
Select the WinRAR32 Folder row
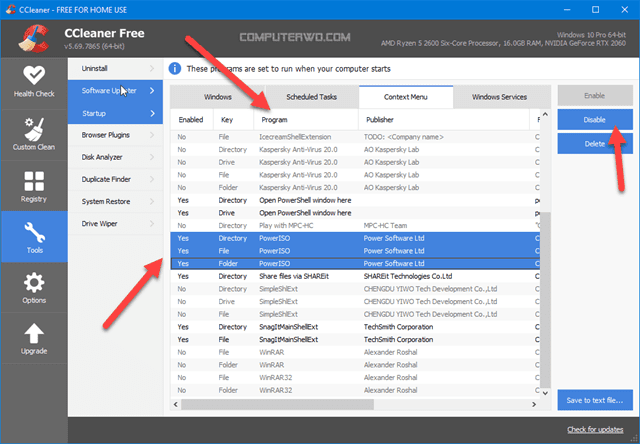pos(355,390)
